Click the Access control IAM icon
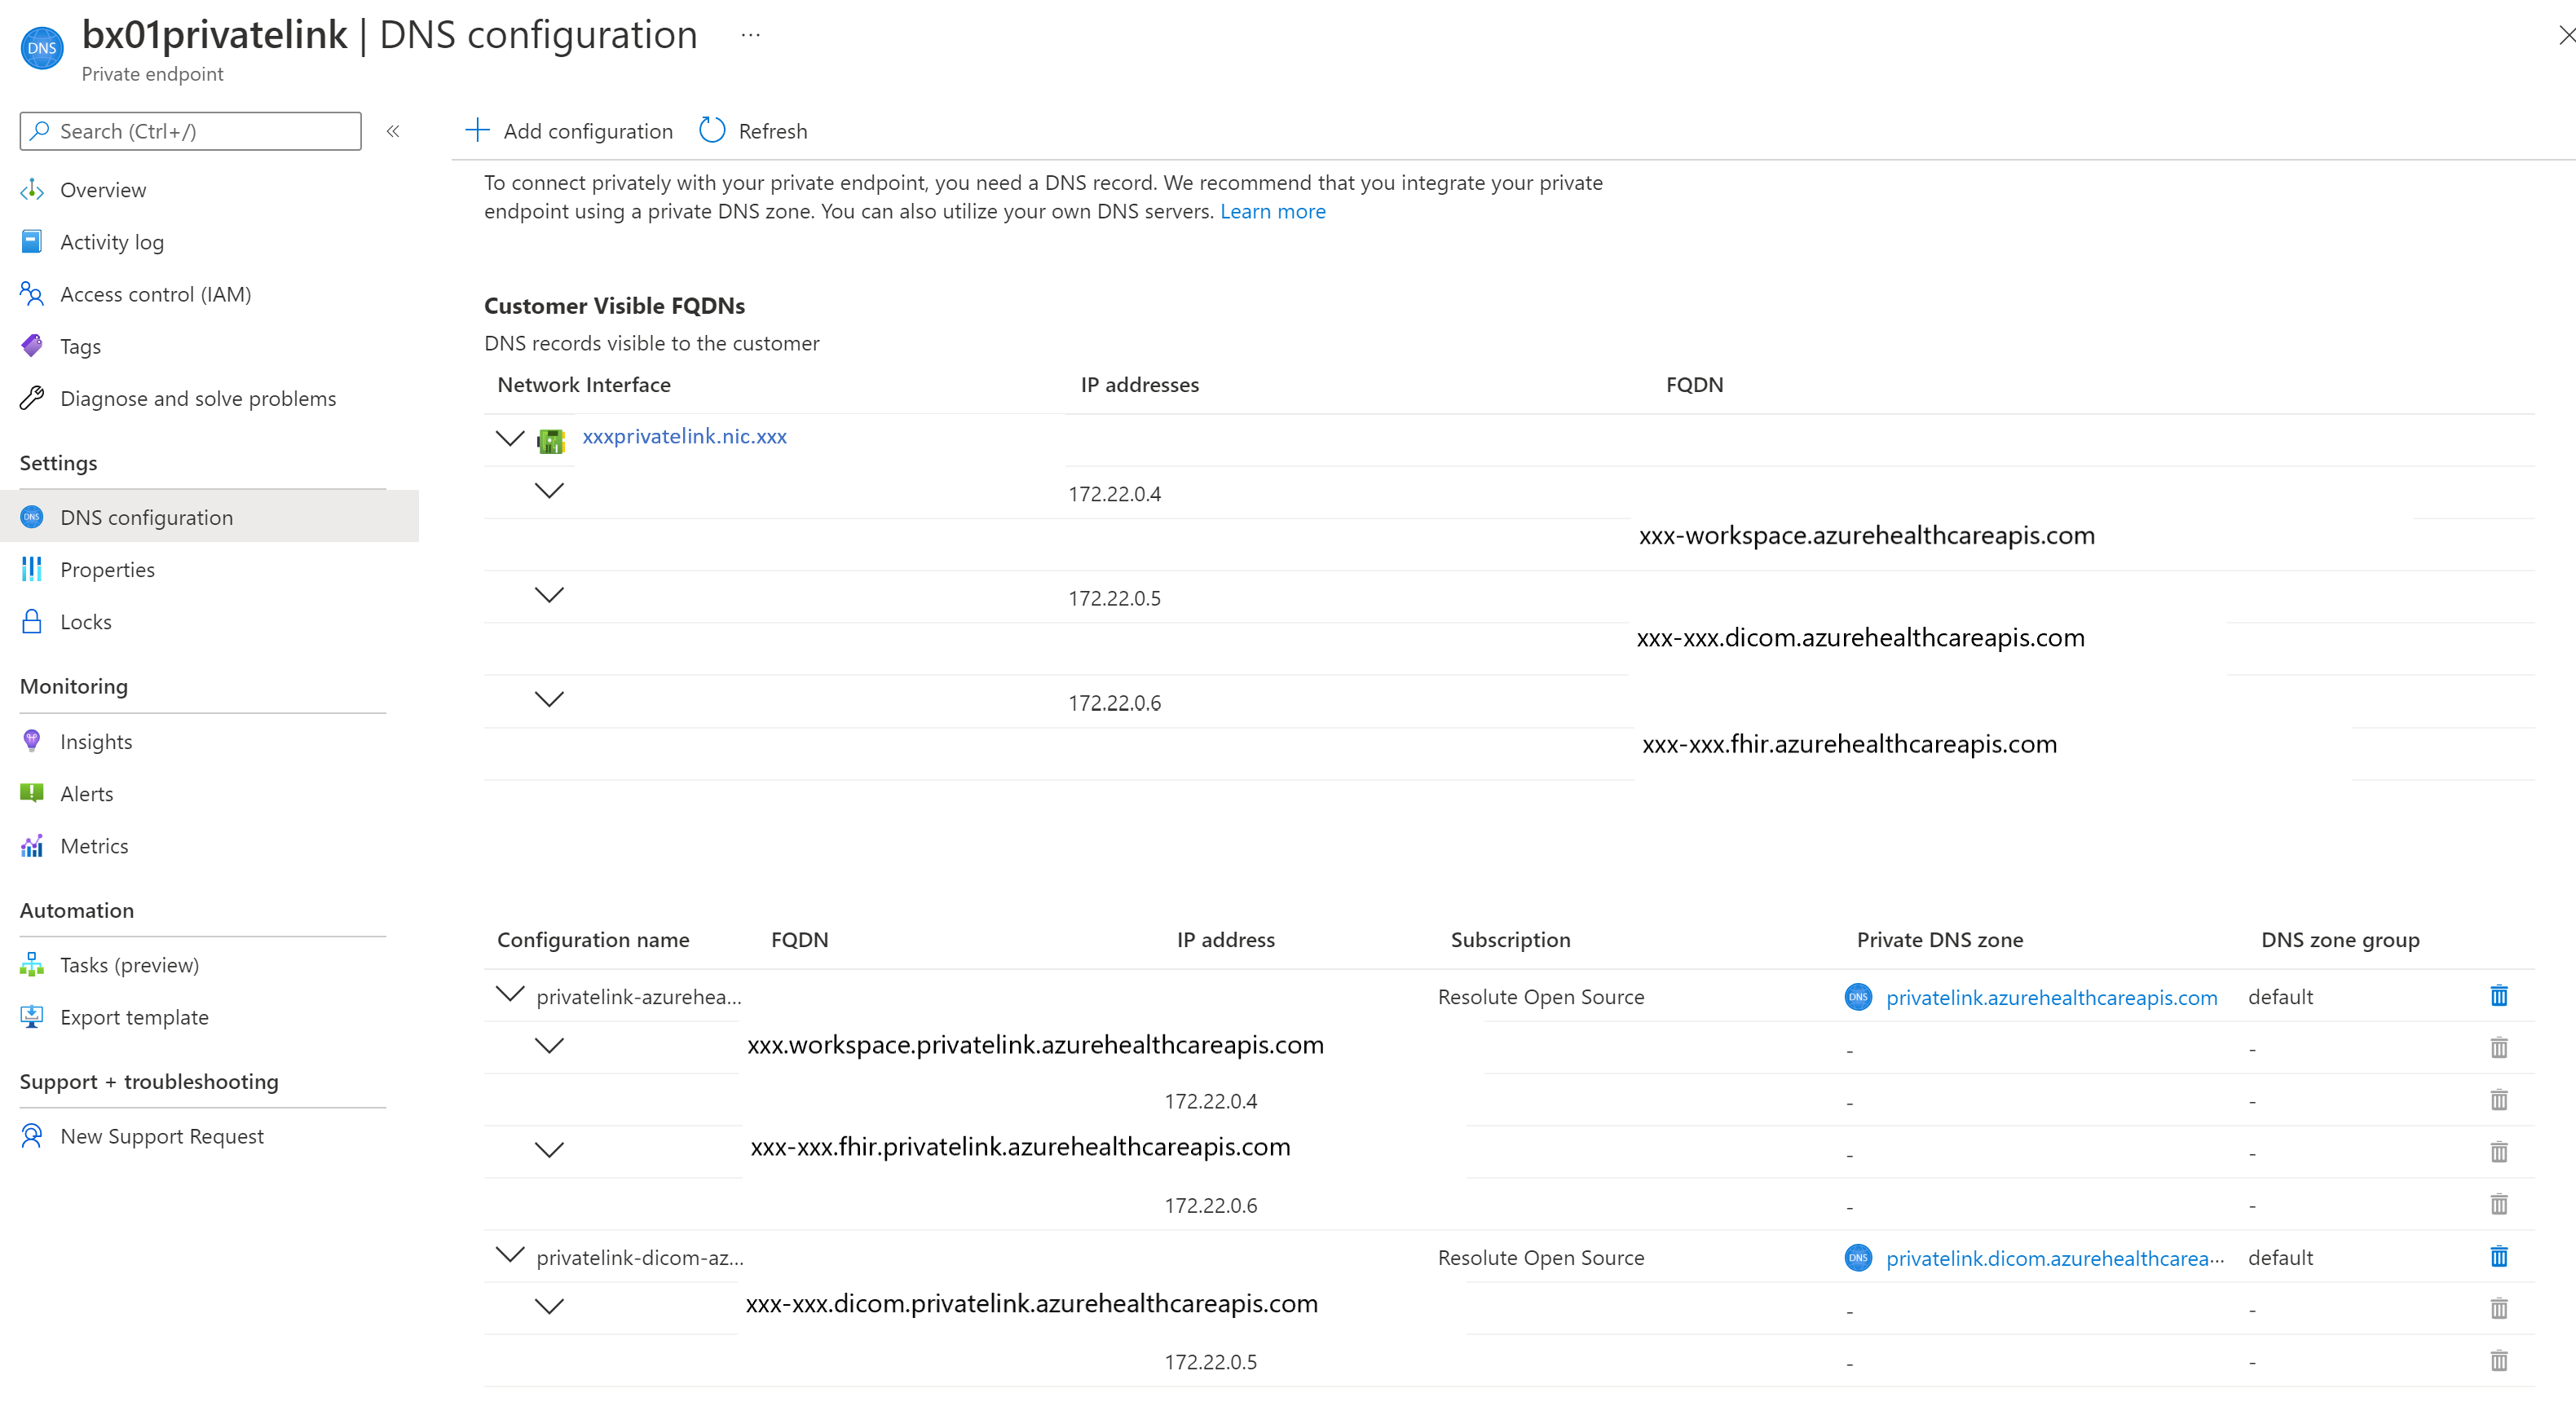Screen dimensions: 2576x1415 (x=35, y=293)
